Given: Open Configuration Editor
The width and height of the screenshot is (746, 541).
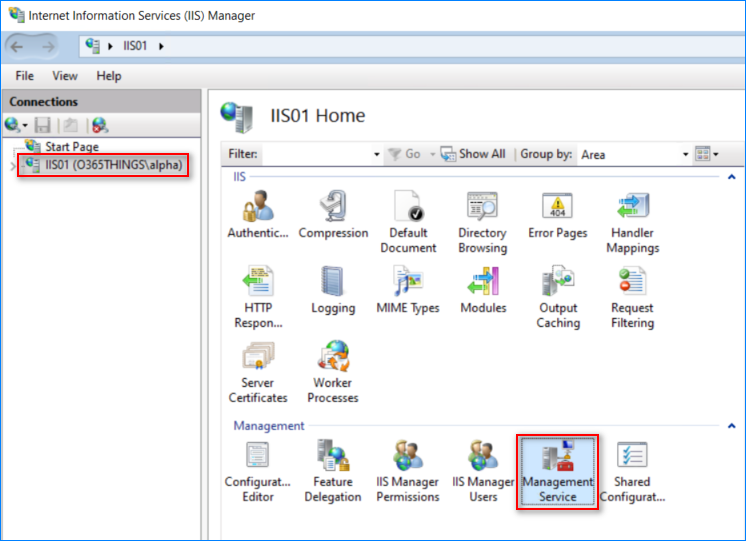Looking at the screenshot, I should [257, 472].
